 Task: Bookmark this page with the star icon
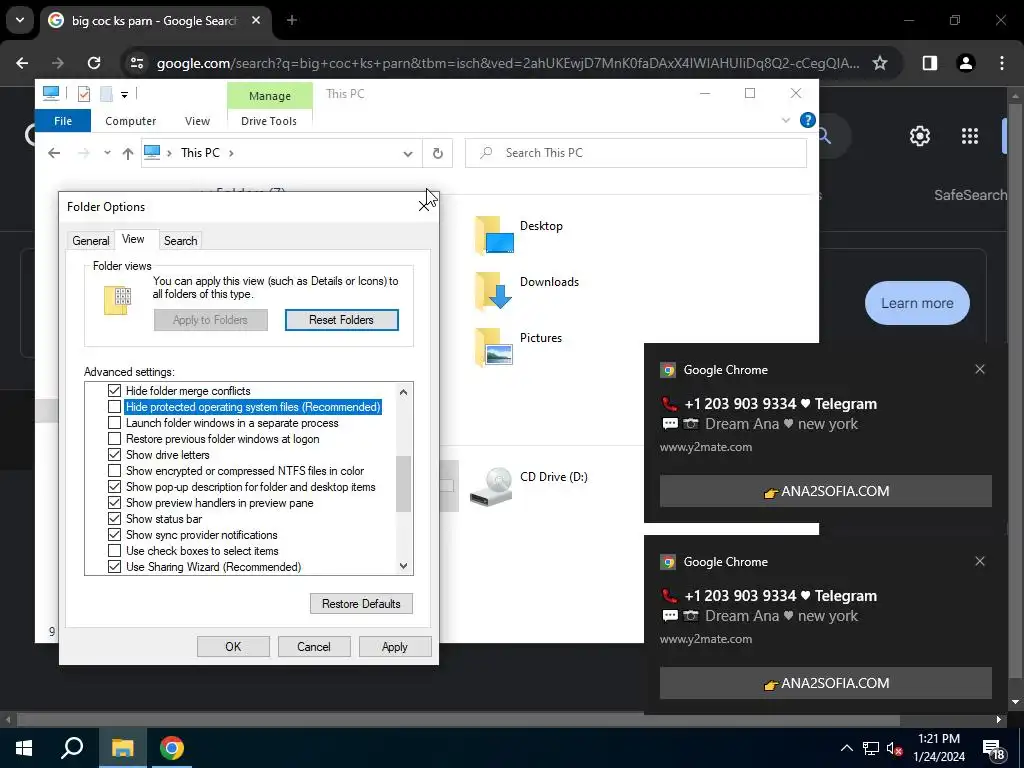point(880,63)
